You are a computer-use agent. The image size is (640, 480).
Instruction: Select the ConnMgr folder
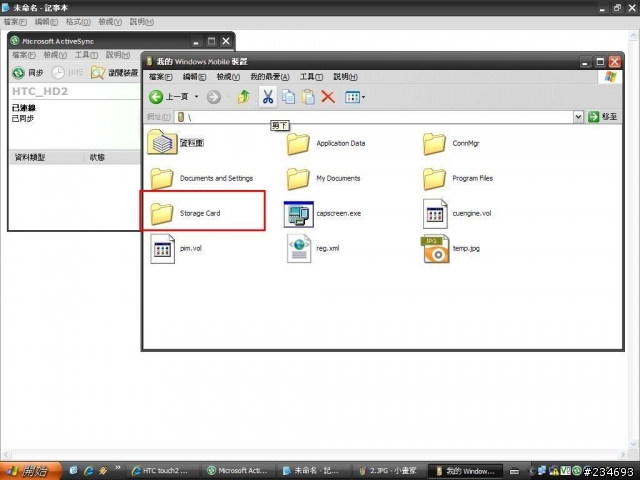point(451,144)
